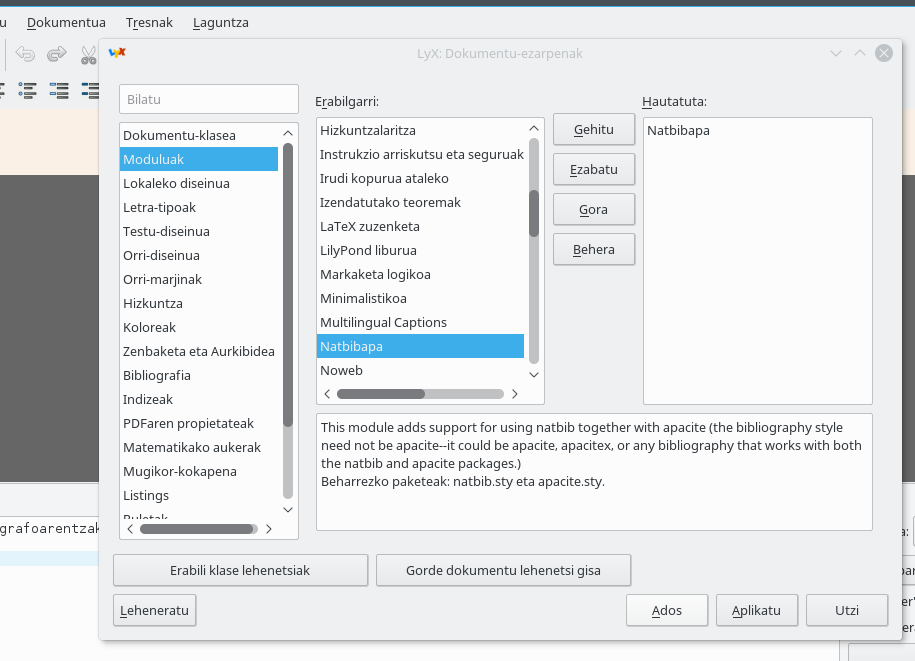Select the Hizkuntzalaritza module
This screenshot has height=661, width=915.
(x=420, y=130)
